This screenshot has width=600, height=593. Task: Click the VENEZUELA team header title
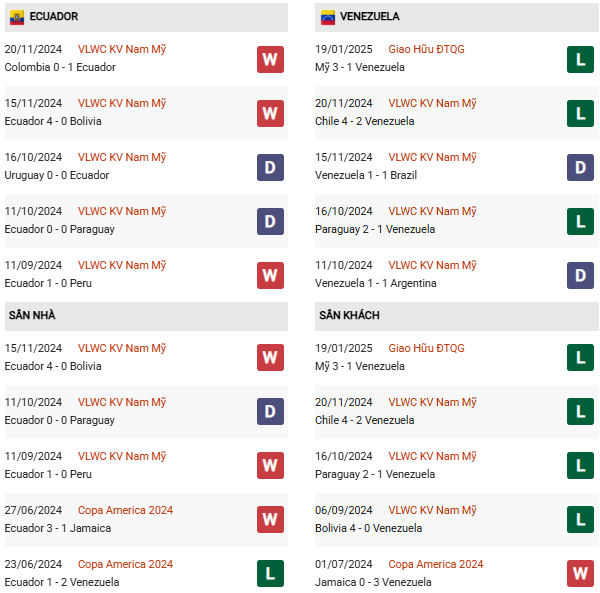(370, 16)
